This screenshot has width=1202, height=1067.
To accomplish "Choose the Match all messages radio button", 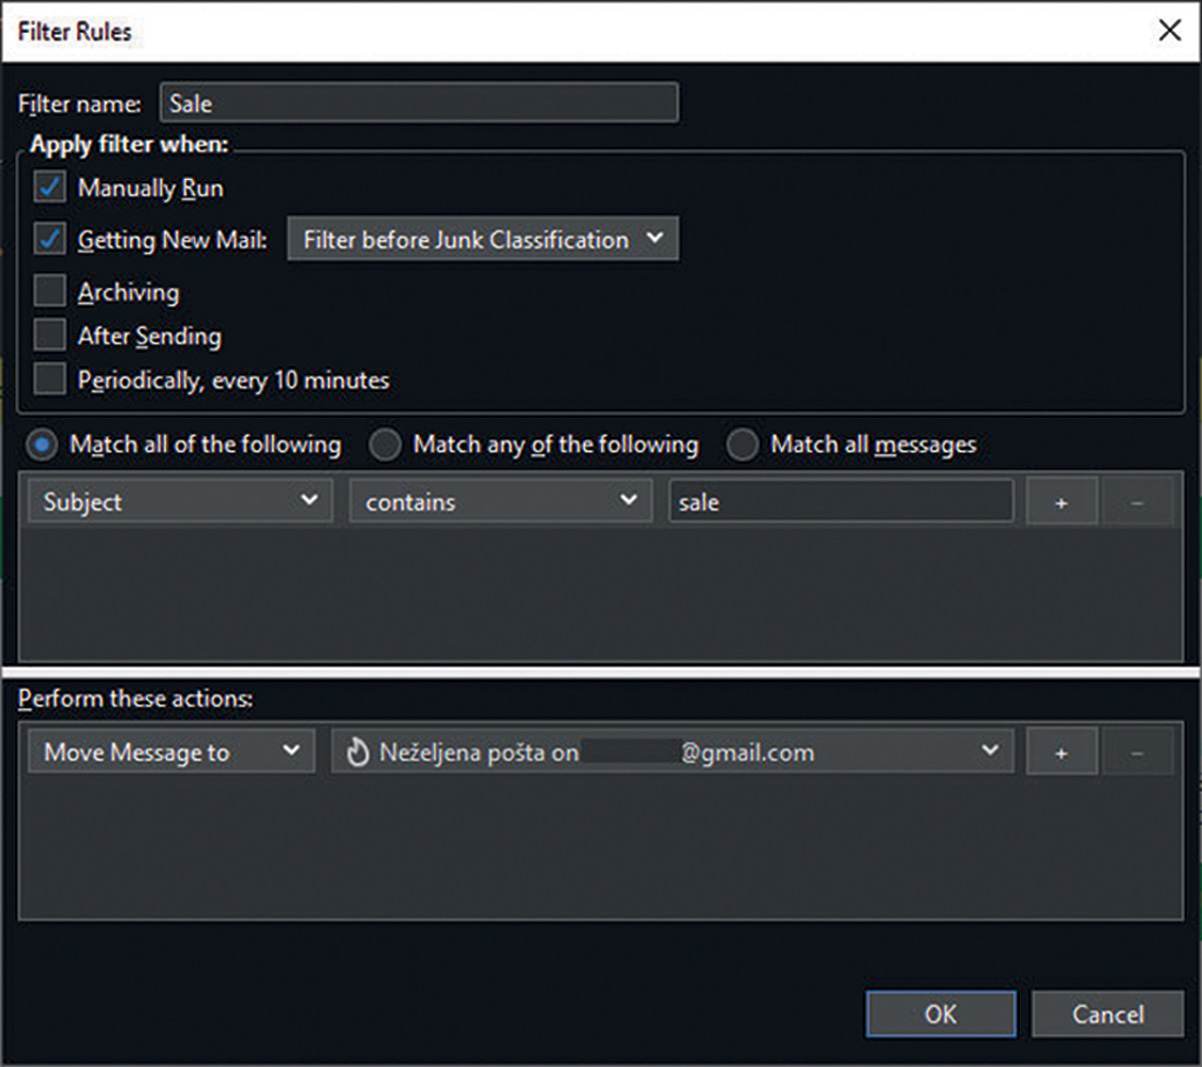I will point(742,444).
